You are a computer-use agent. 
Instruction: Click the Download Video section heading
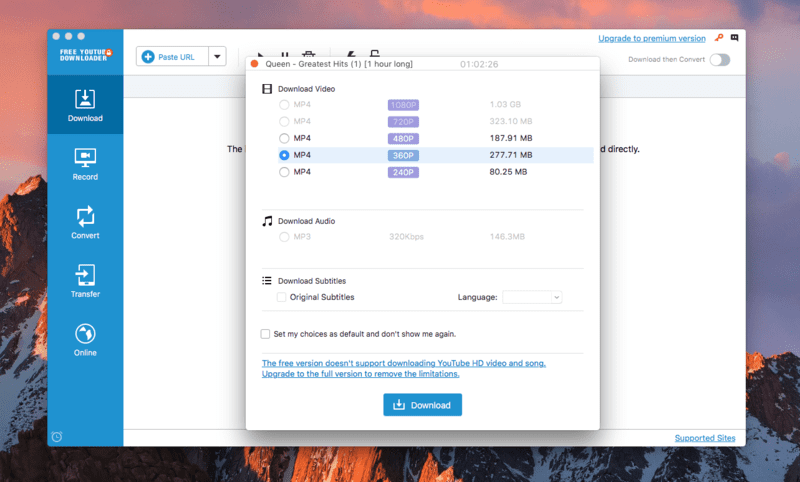click(x=306, y=89)
